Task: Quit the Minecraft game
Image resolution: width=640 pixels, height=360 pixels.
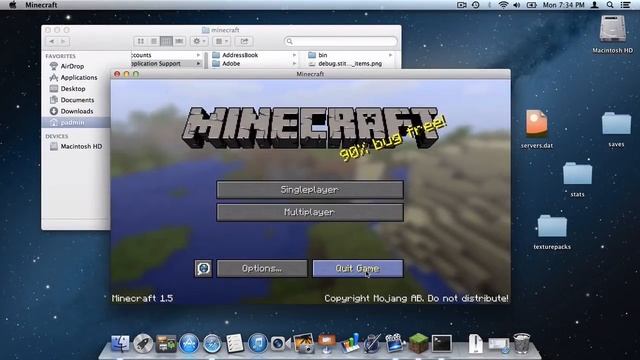Action: coord(358,269)
